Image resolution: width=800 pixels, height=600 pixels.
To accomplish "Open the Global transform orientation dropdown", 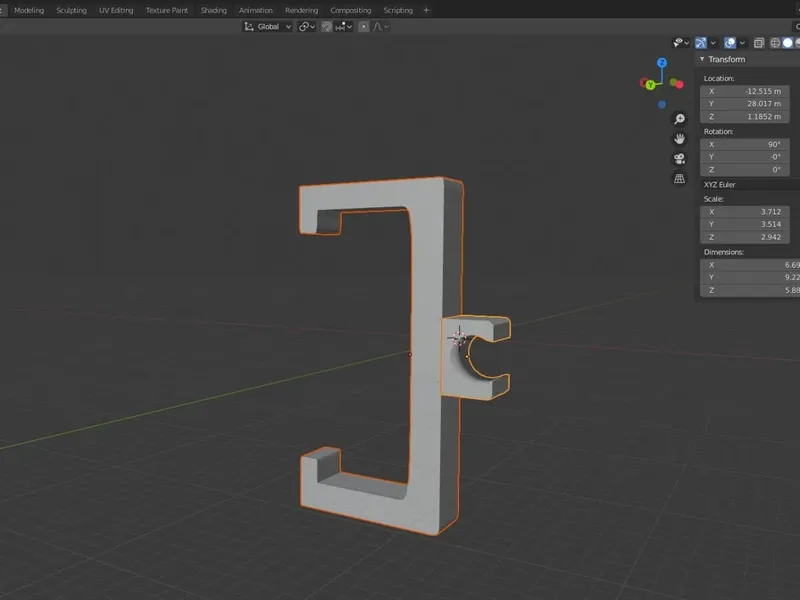I will (267, 27).
